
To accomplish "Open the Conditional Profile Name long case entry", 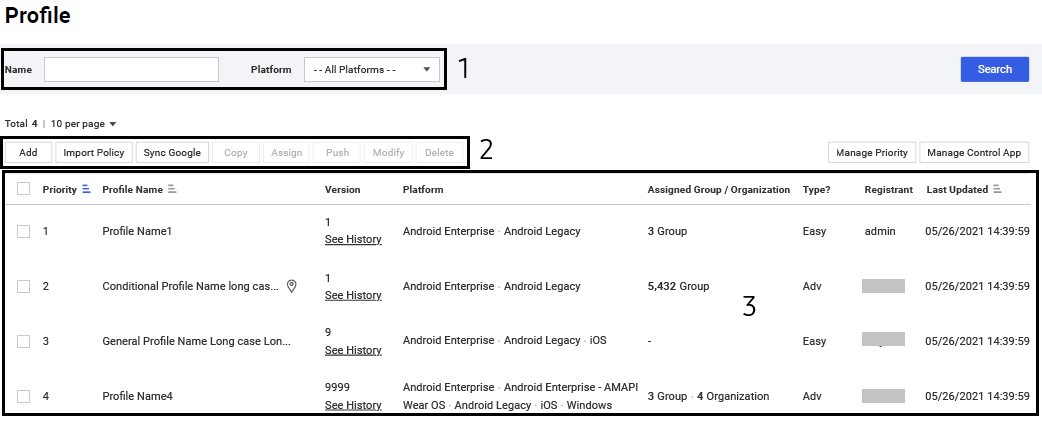I will pyautogui.click(x=191, y=286).
